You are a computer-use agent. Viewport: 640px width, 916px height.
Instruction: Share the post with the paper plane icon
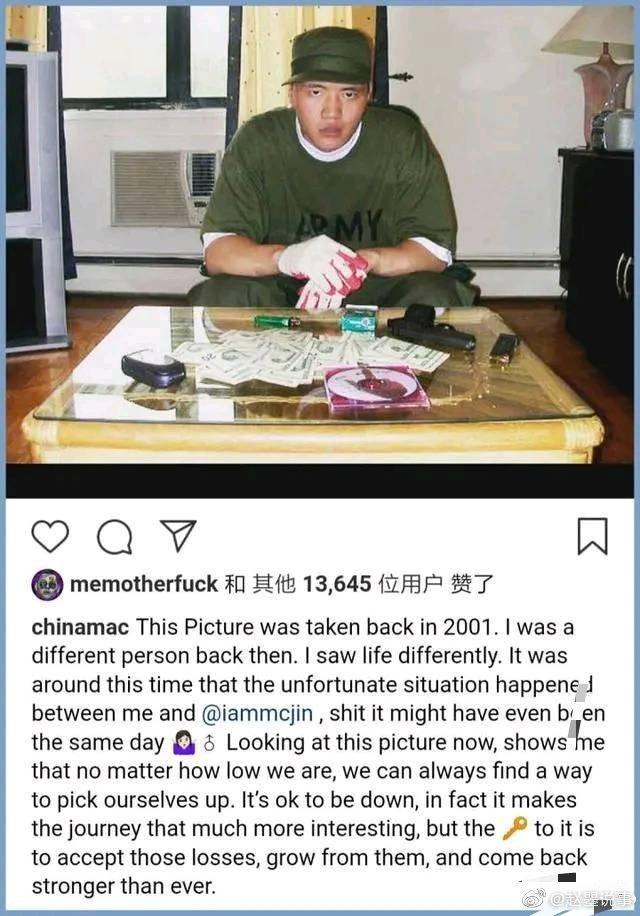tap(178, 535)
